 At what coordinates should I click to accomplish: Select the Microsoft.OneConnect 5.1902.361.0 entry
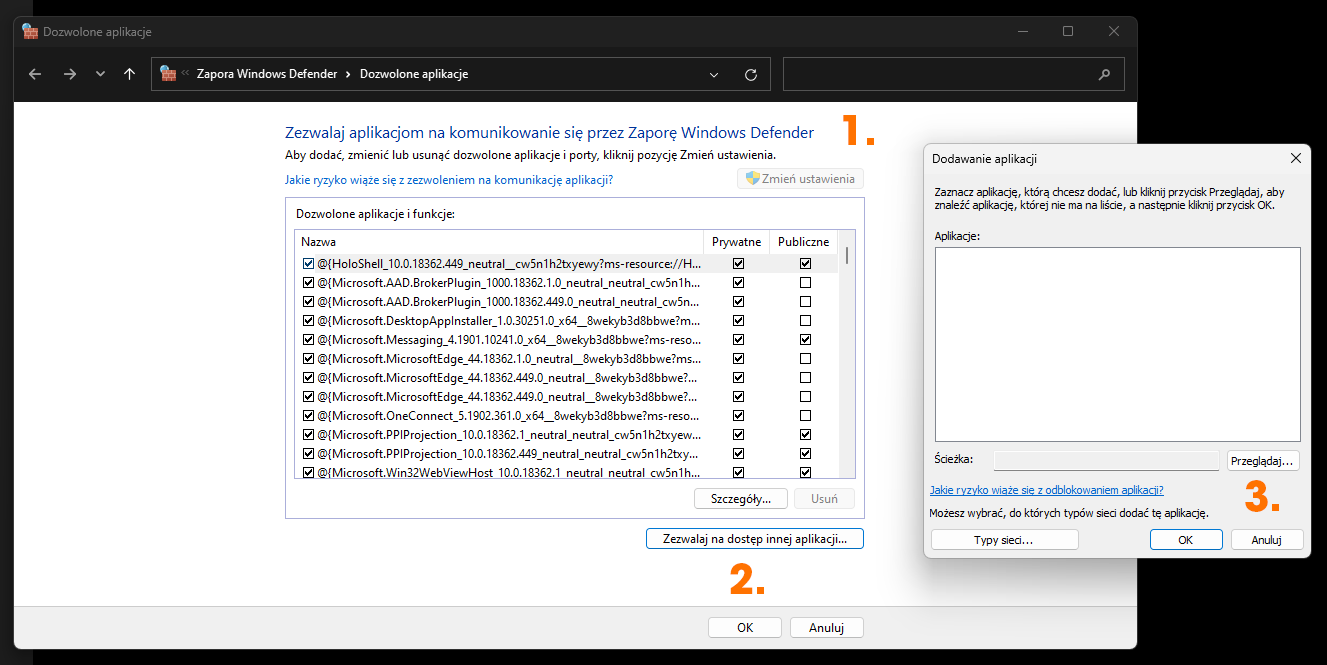pyautogui.click(x=510, y=416)
